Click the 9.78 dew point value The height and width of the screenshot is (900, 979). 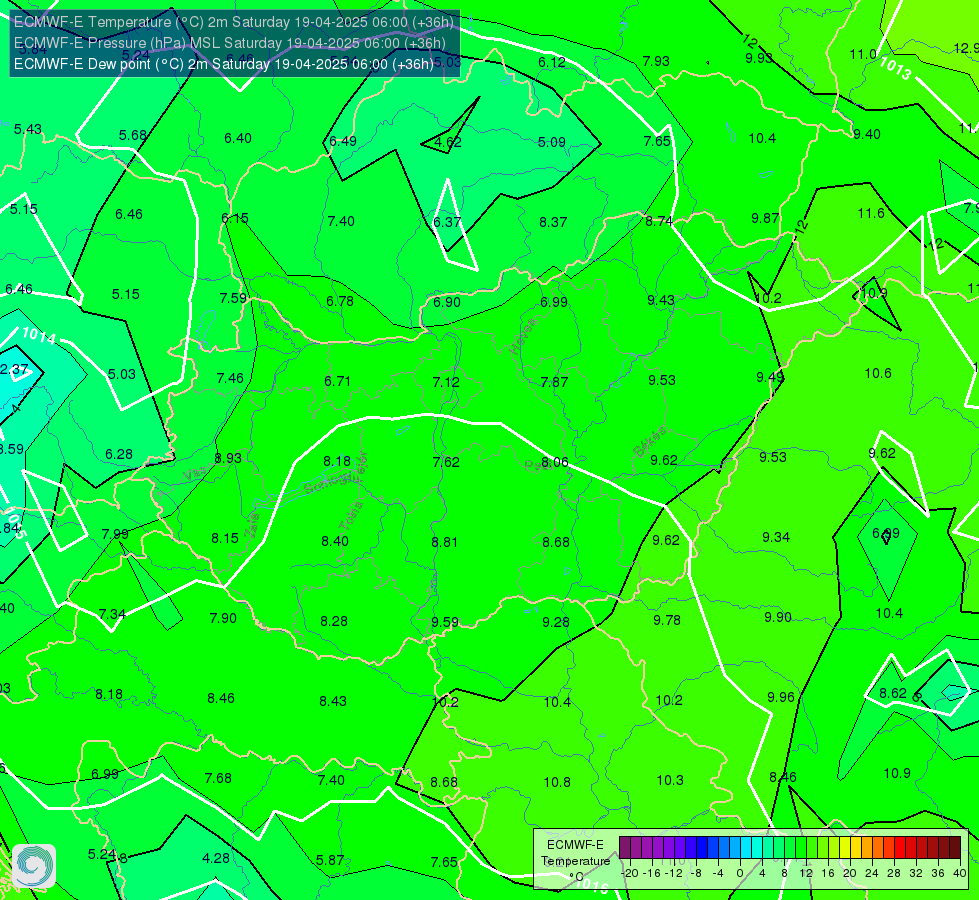(x=667, y=620)
